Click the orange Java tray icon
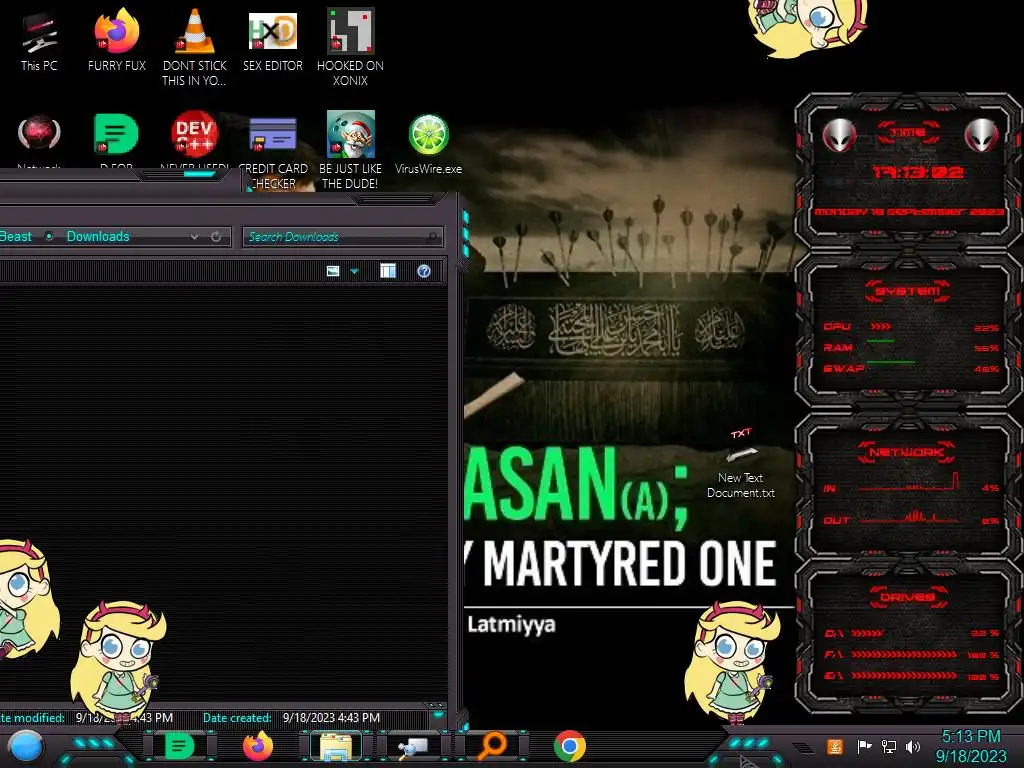 pyautogui.click(x=835, y=746)
